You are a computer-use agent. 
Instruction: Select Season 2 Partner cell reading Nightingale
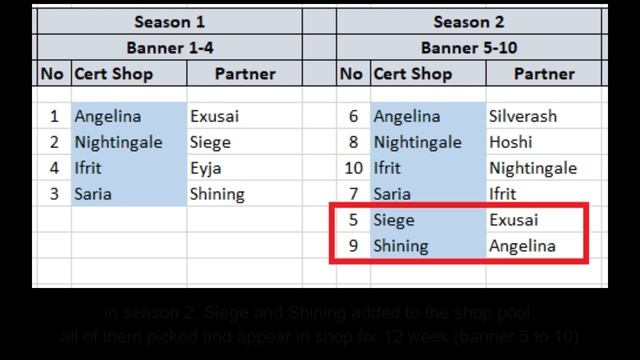tap(544, 168)
